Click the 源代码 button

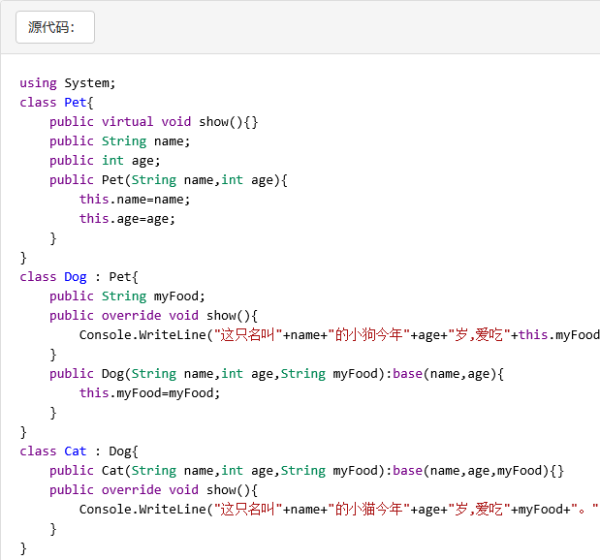pos(55,28)
